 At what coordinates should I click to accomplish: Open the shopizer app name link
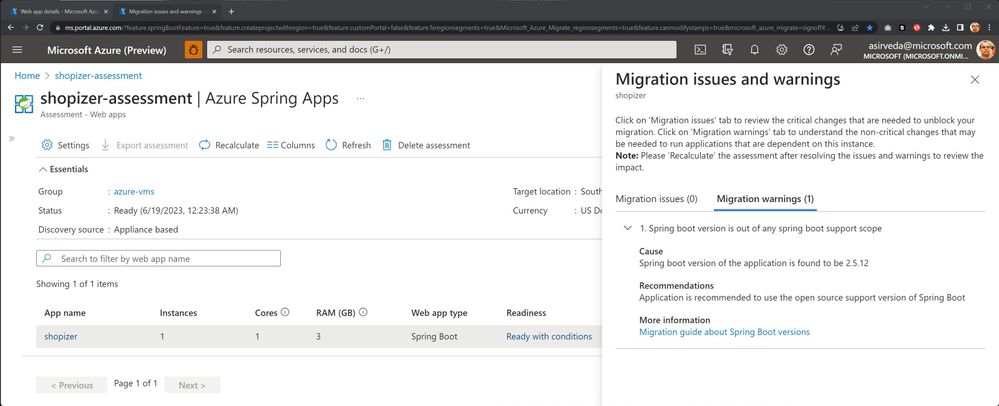(x=61, y=337)
